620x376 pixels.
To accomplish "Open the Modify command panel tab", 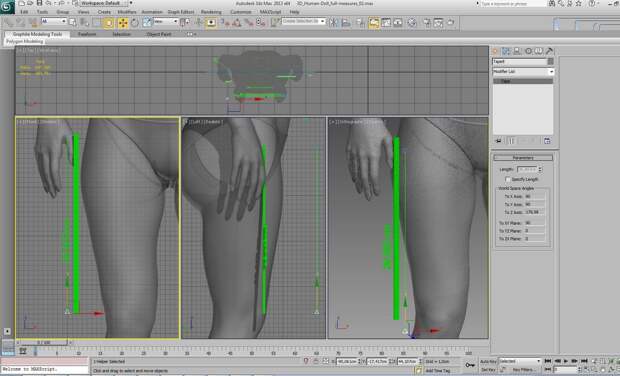I will 506,51.
